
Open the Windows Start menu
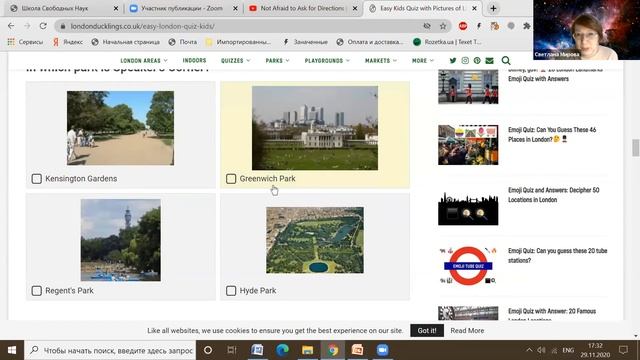pos(12,350)
